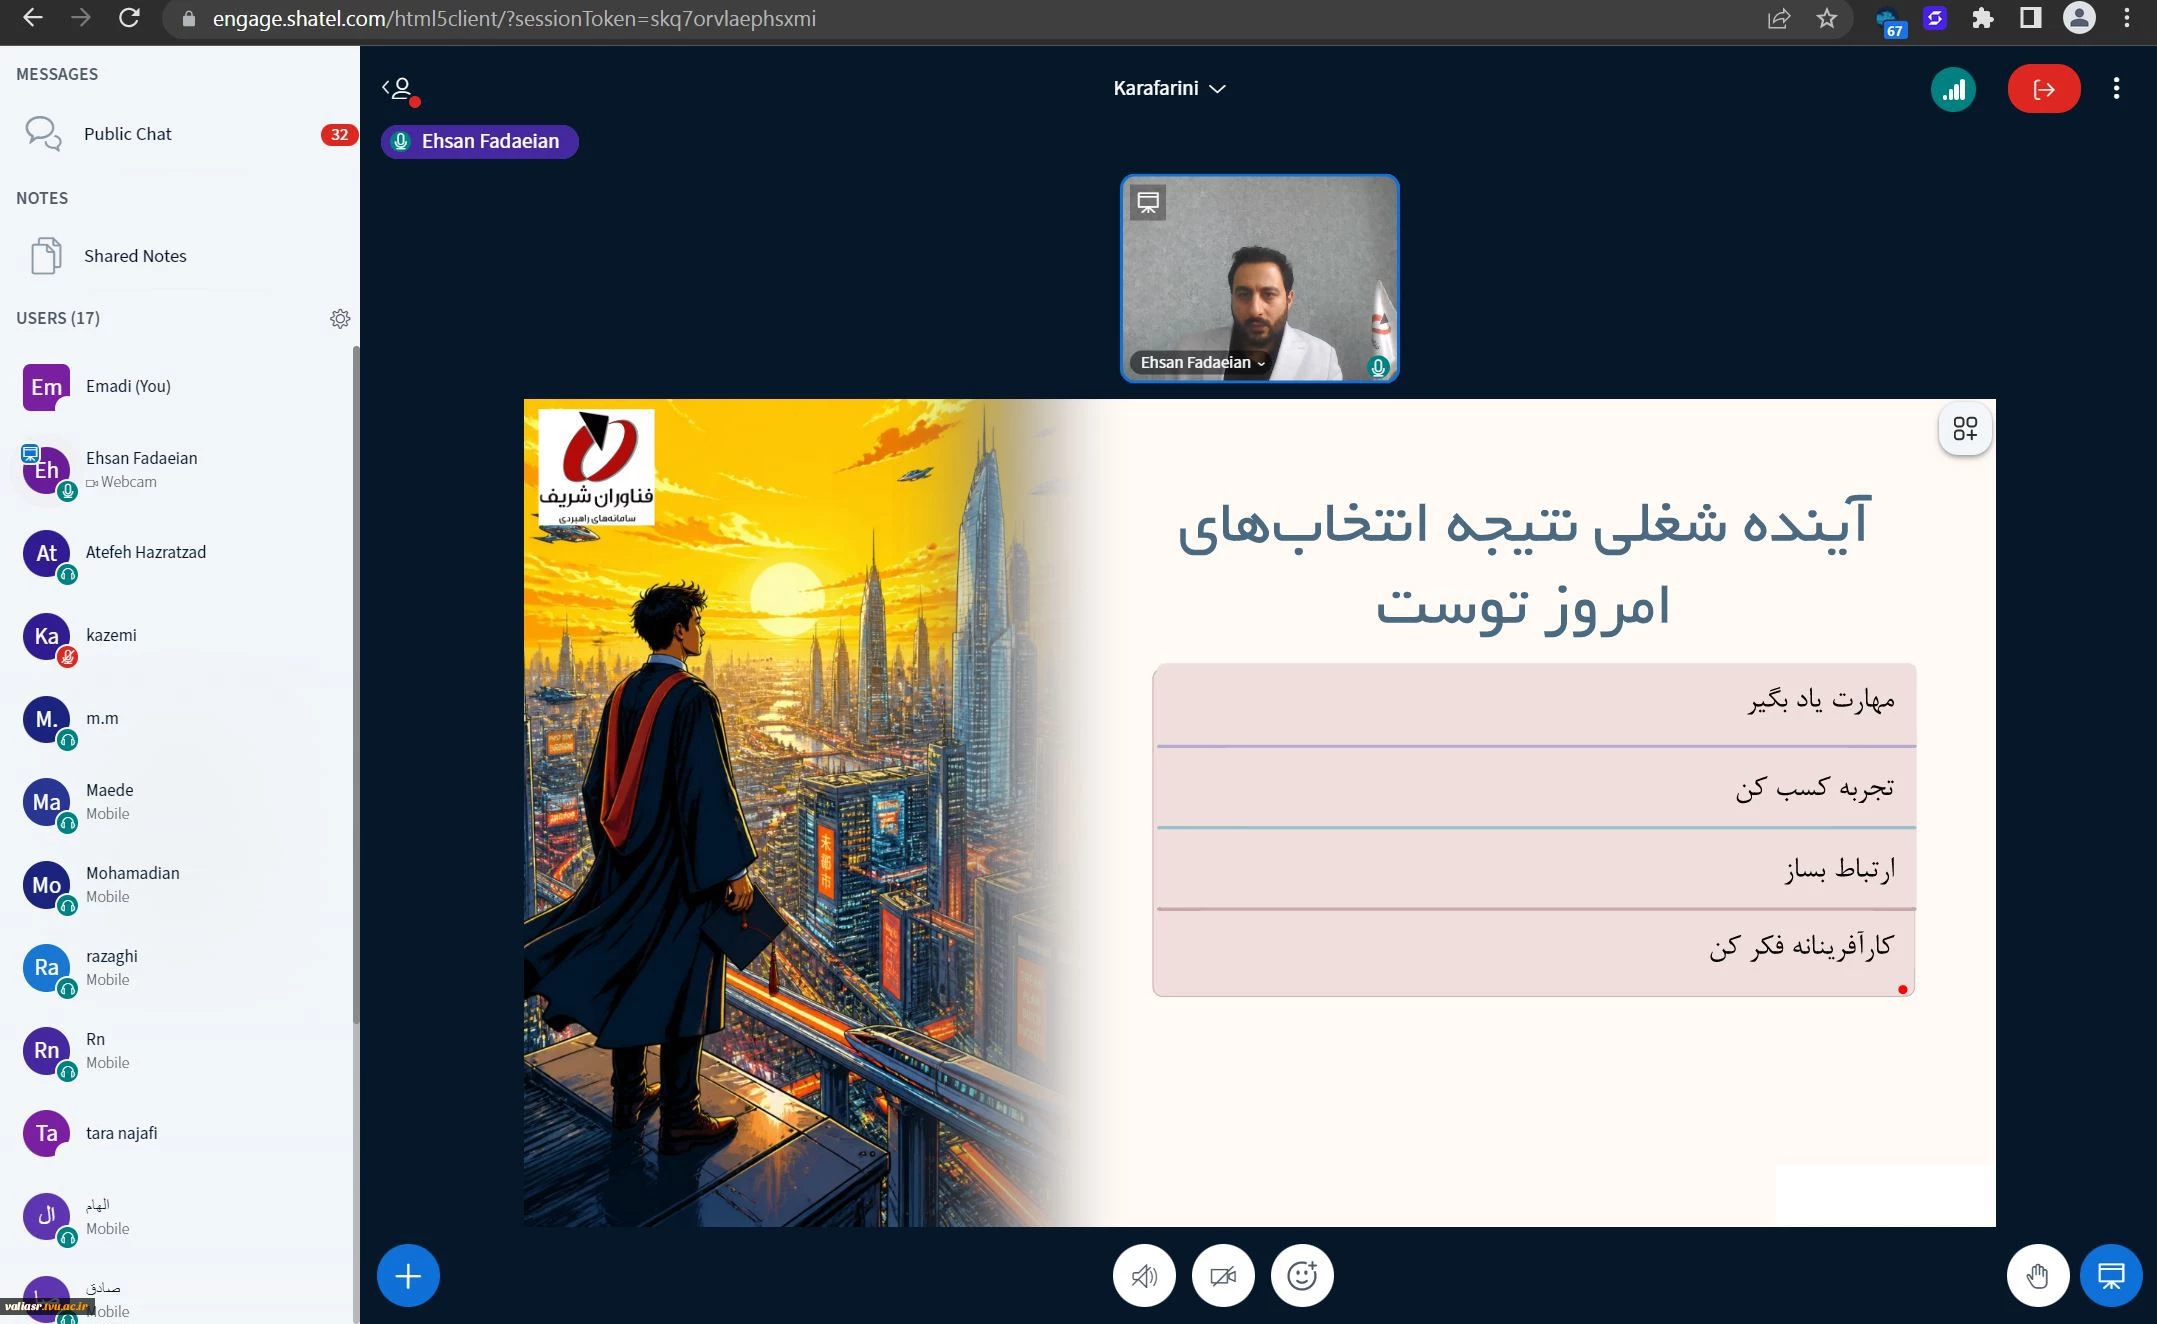Open the meeting options three-dot menu
This screenshot has height=1324, width=2157.
coord(2116,89)
